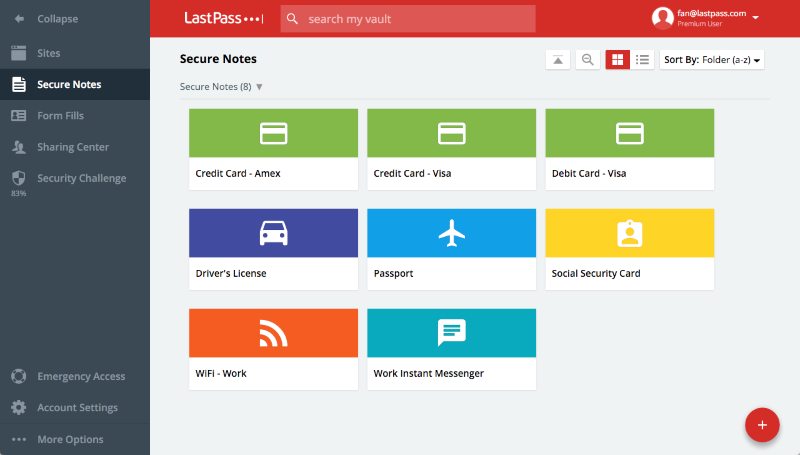The height and width of the screenshot is (455, 800).
Task: Click the zoom magnifier icon in toolbar
Action: coord(588,60)
